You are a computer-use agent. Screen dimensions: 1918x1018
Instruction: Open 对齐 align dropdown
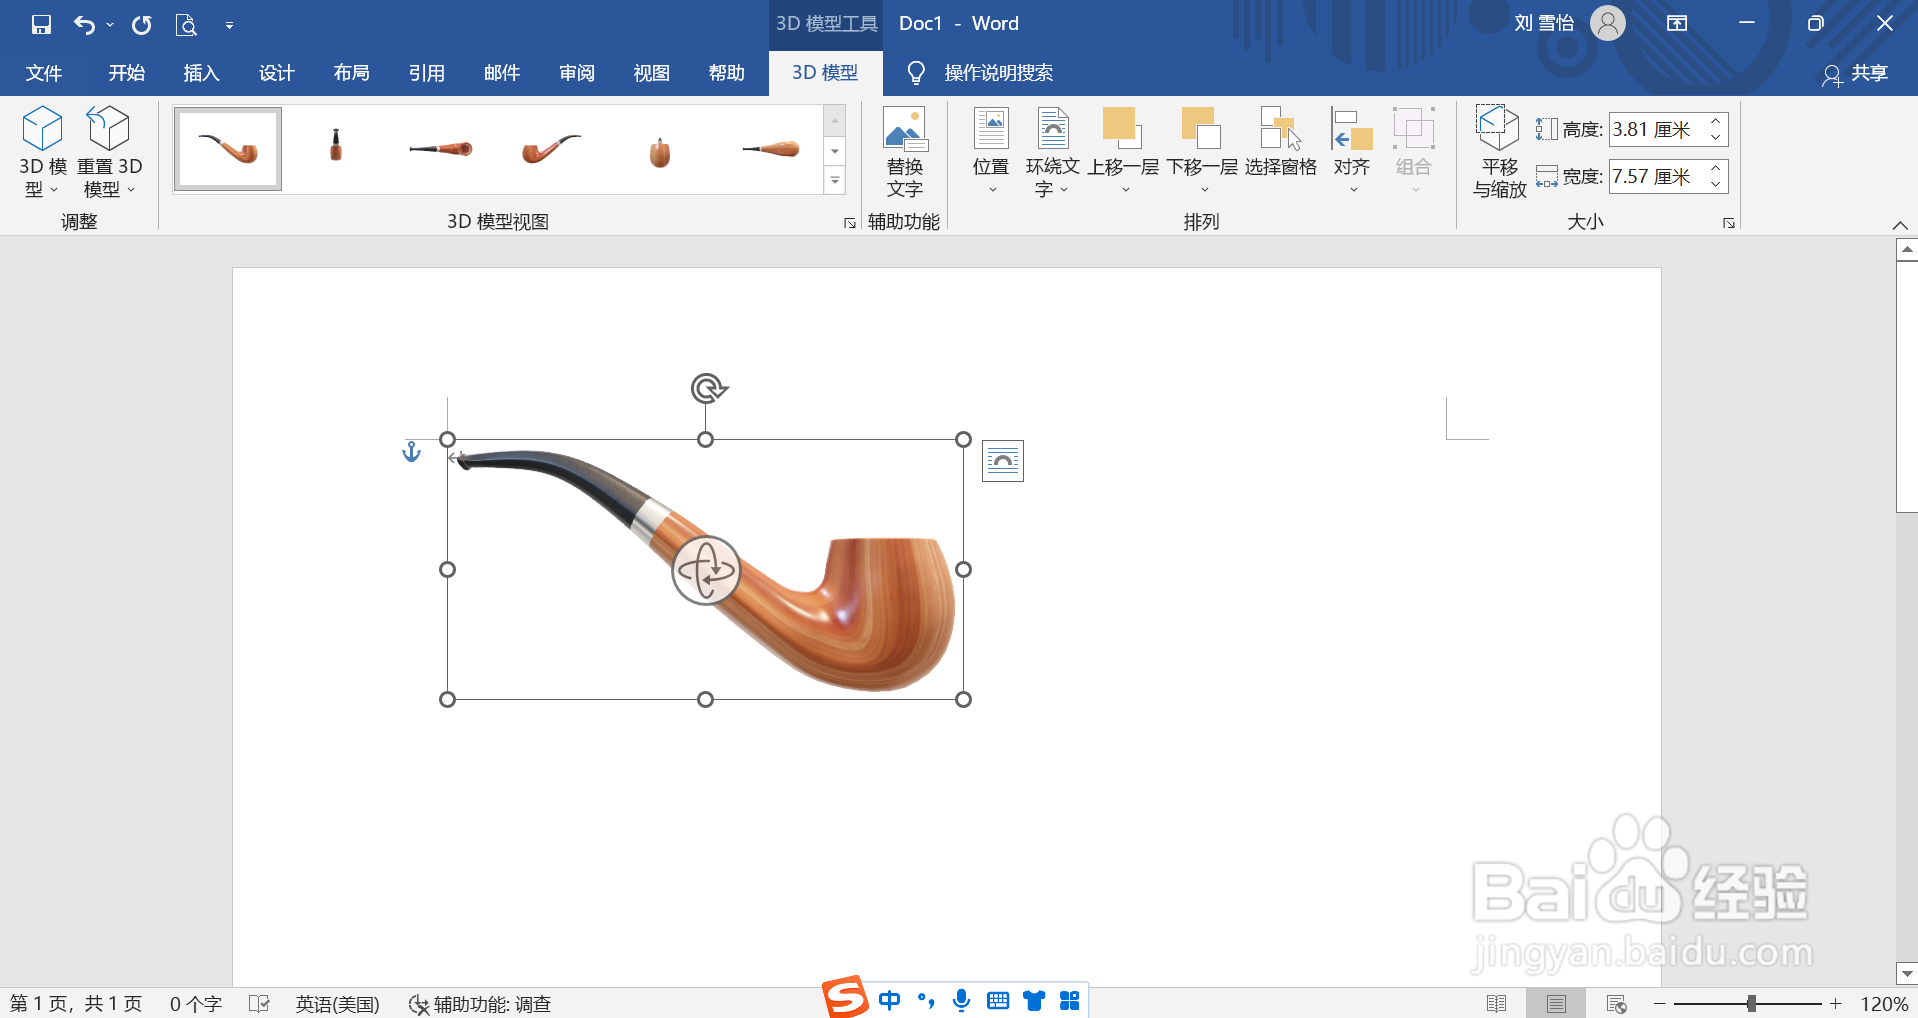tap(1352, 152)
